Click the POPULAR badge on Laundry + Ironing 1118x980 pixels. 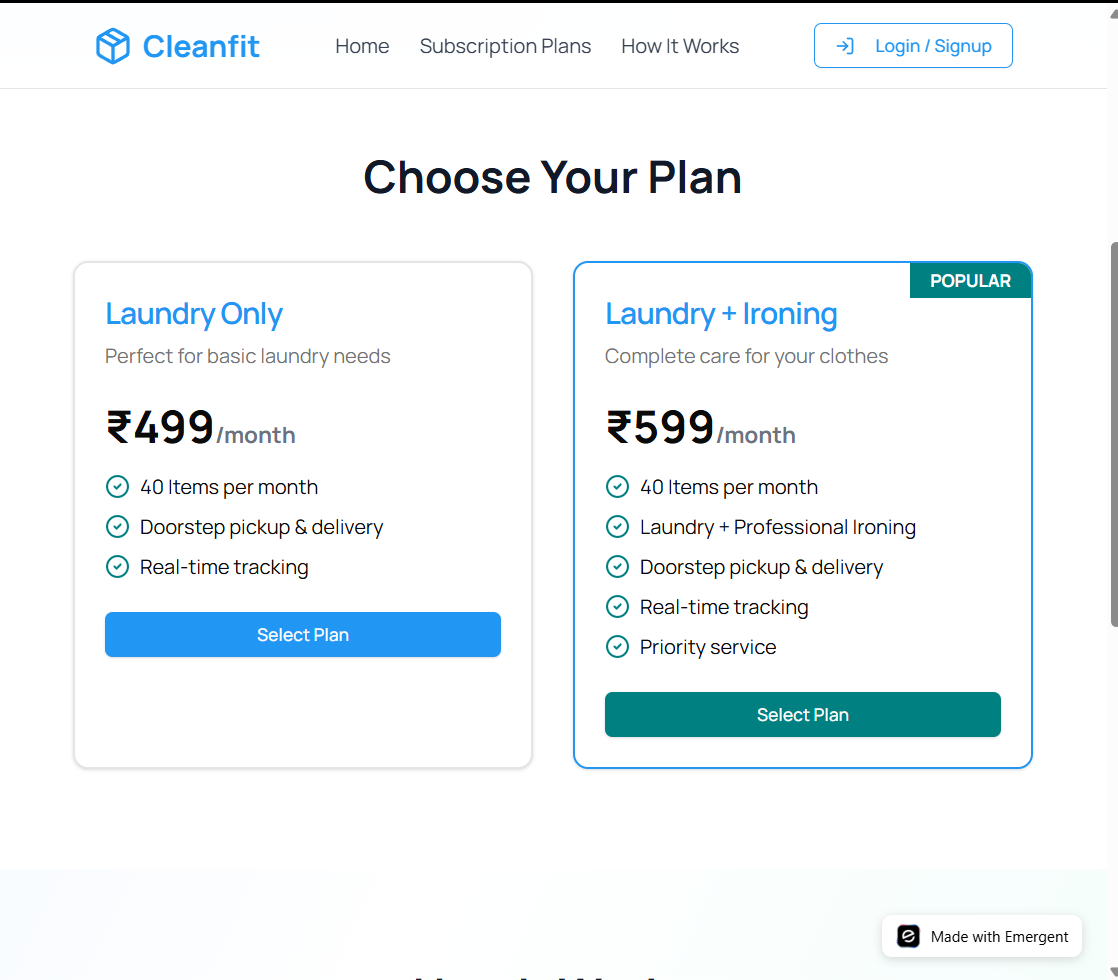[970, 281]
